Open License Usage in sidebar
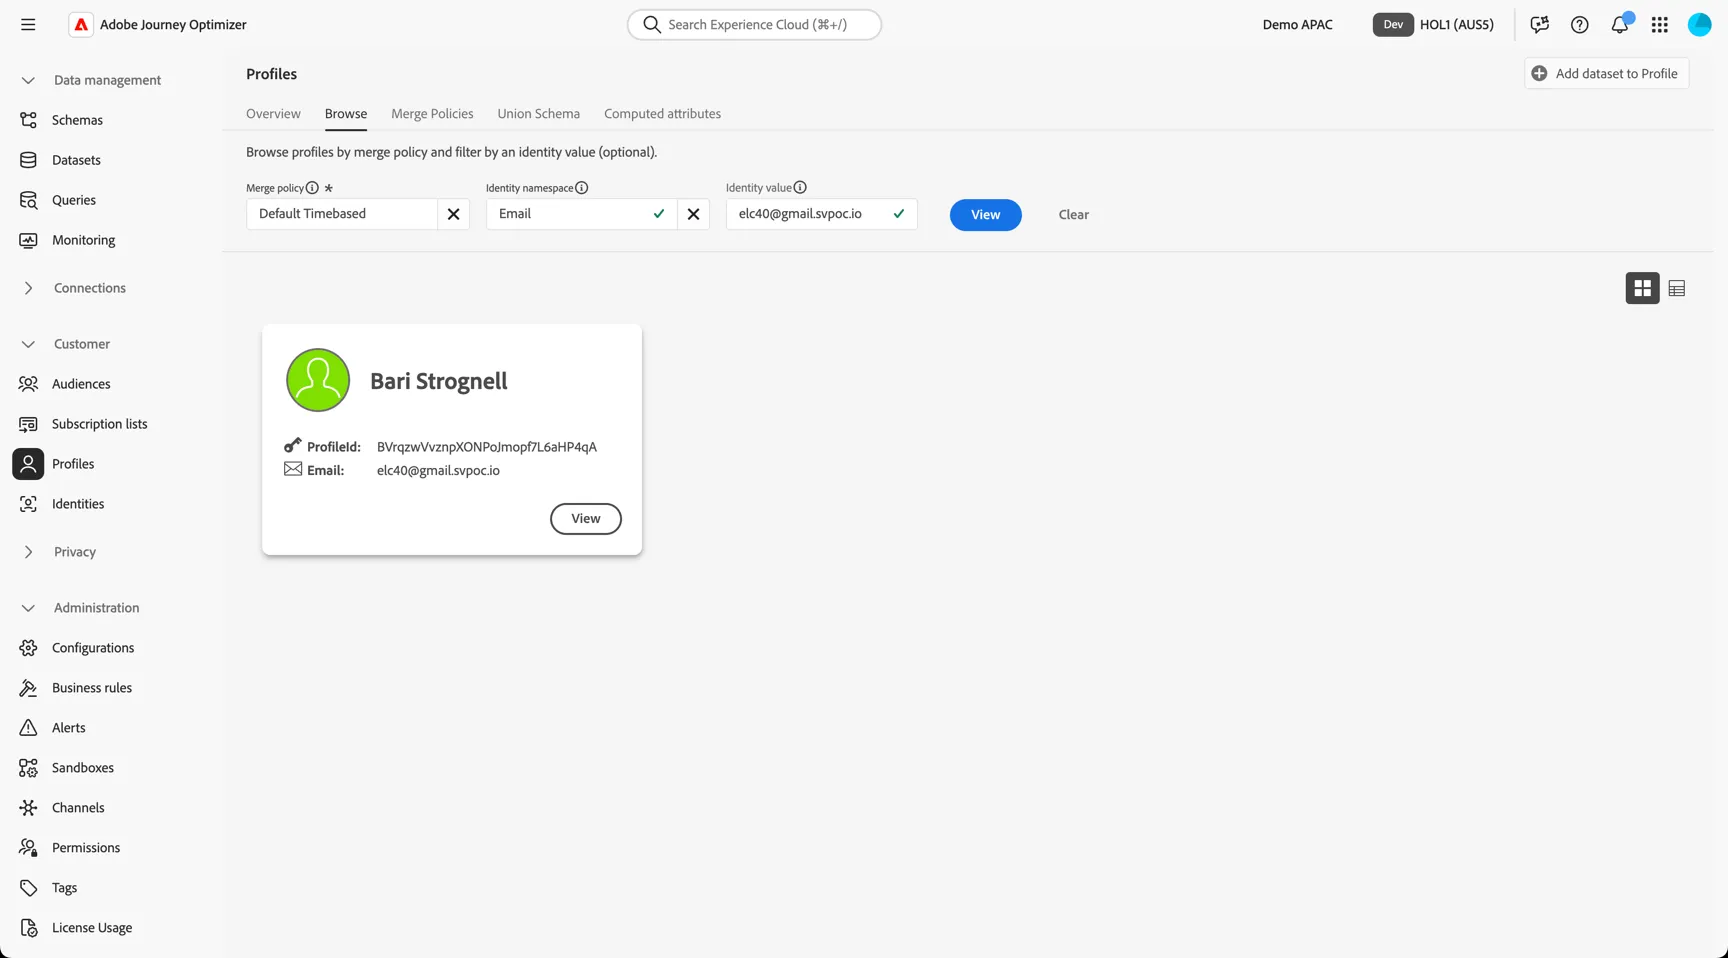The image size is (1728, 958). click(x=92, y=928)
